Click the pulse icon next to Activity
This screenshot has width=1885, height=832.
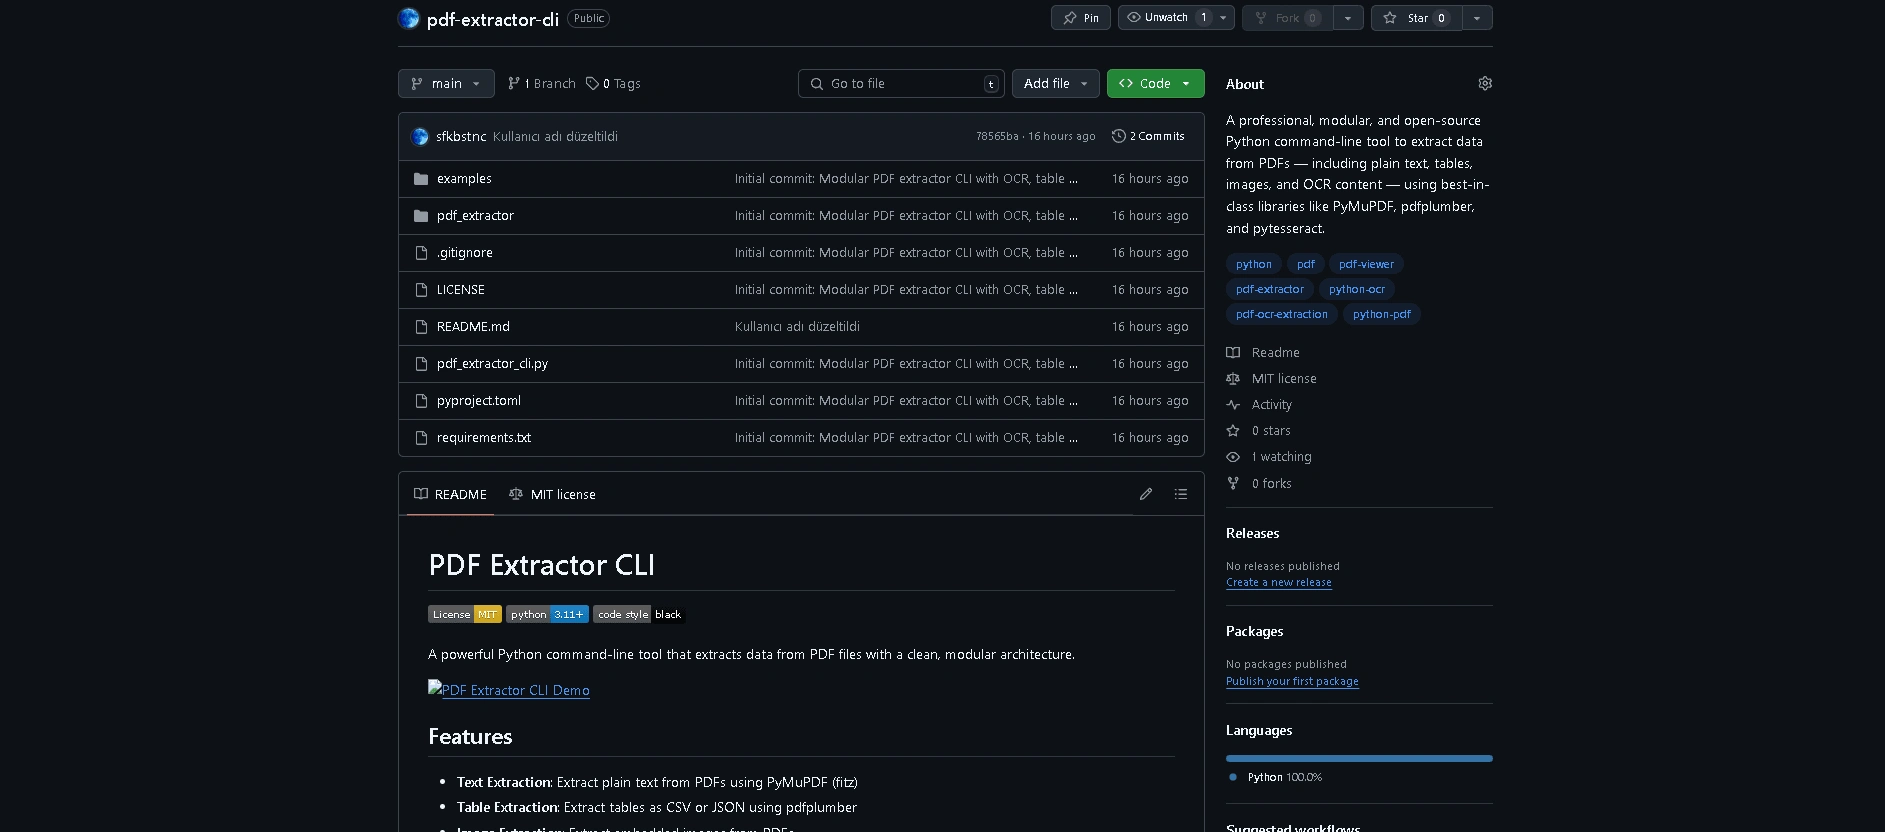pyautogui.click(x=1233, y=405)
